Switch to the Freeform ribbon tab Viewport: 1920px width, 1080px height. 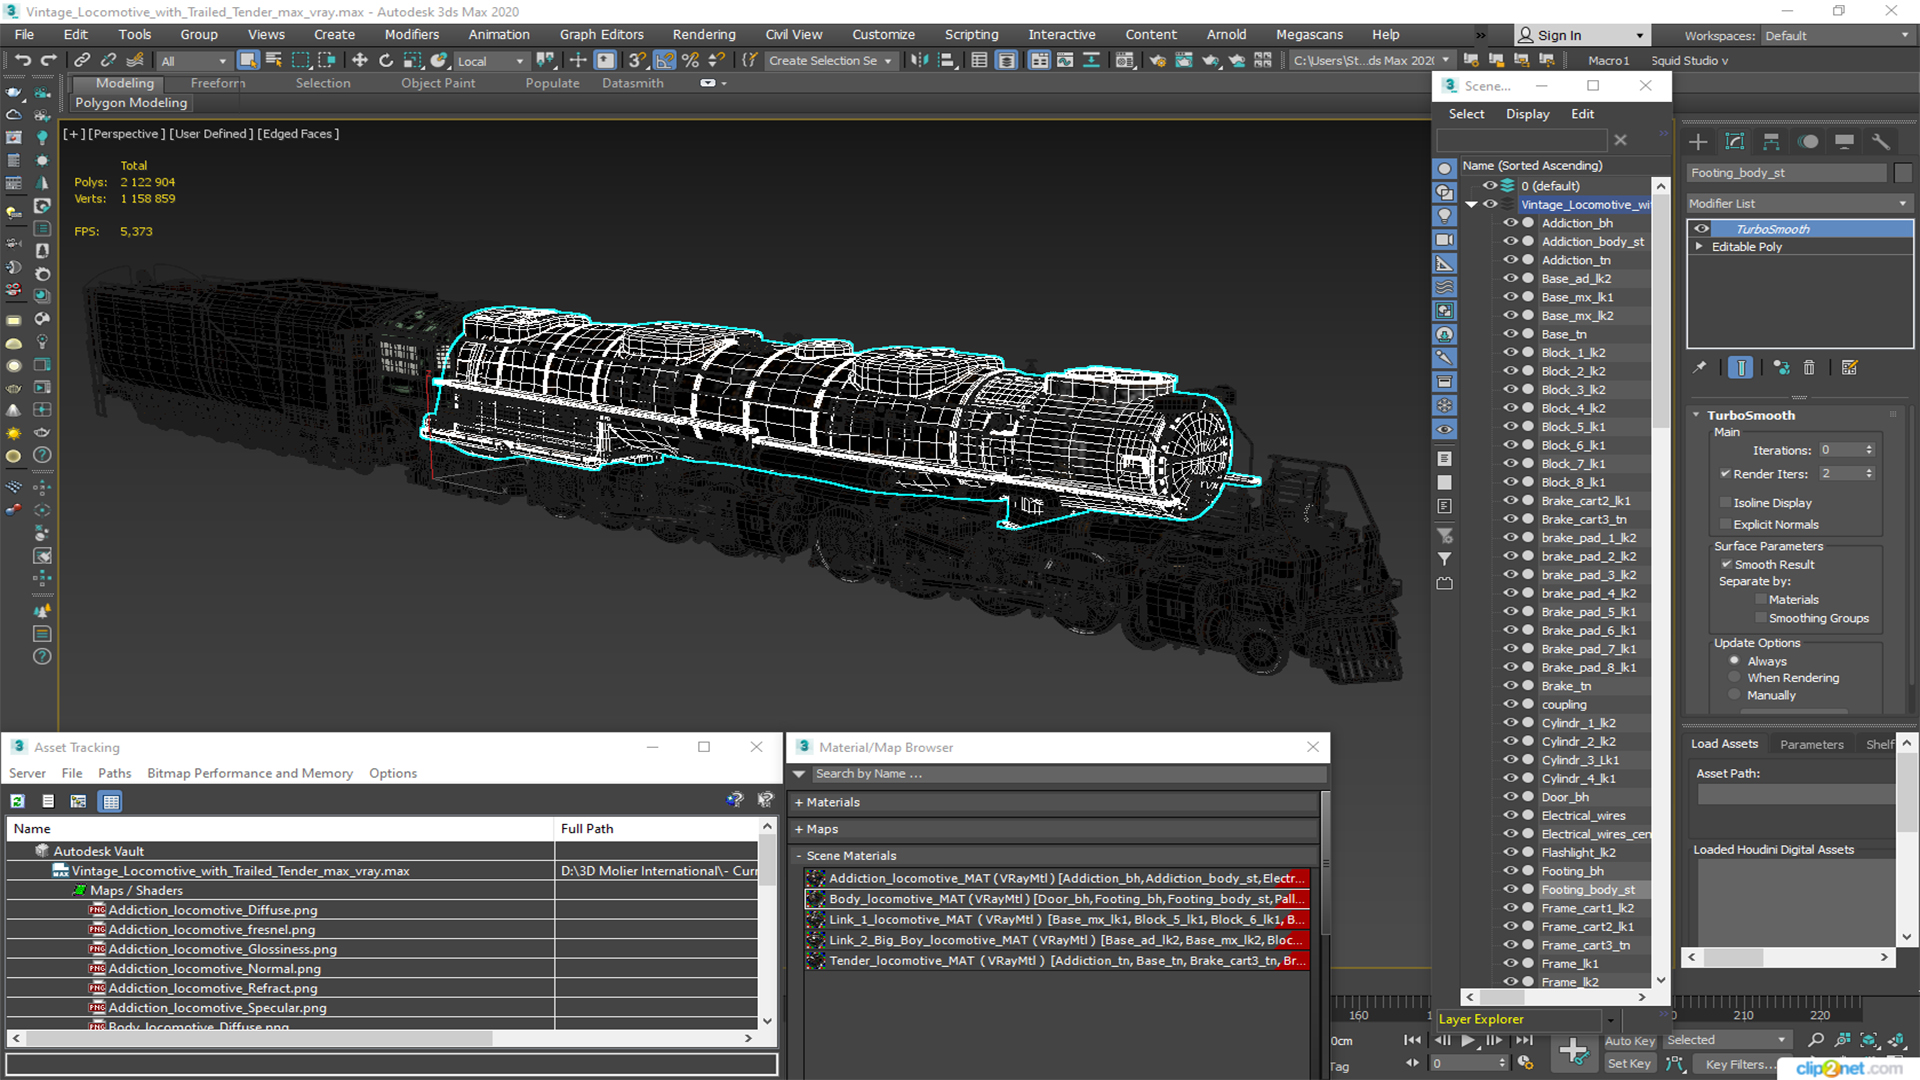218,83
